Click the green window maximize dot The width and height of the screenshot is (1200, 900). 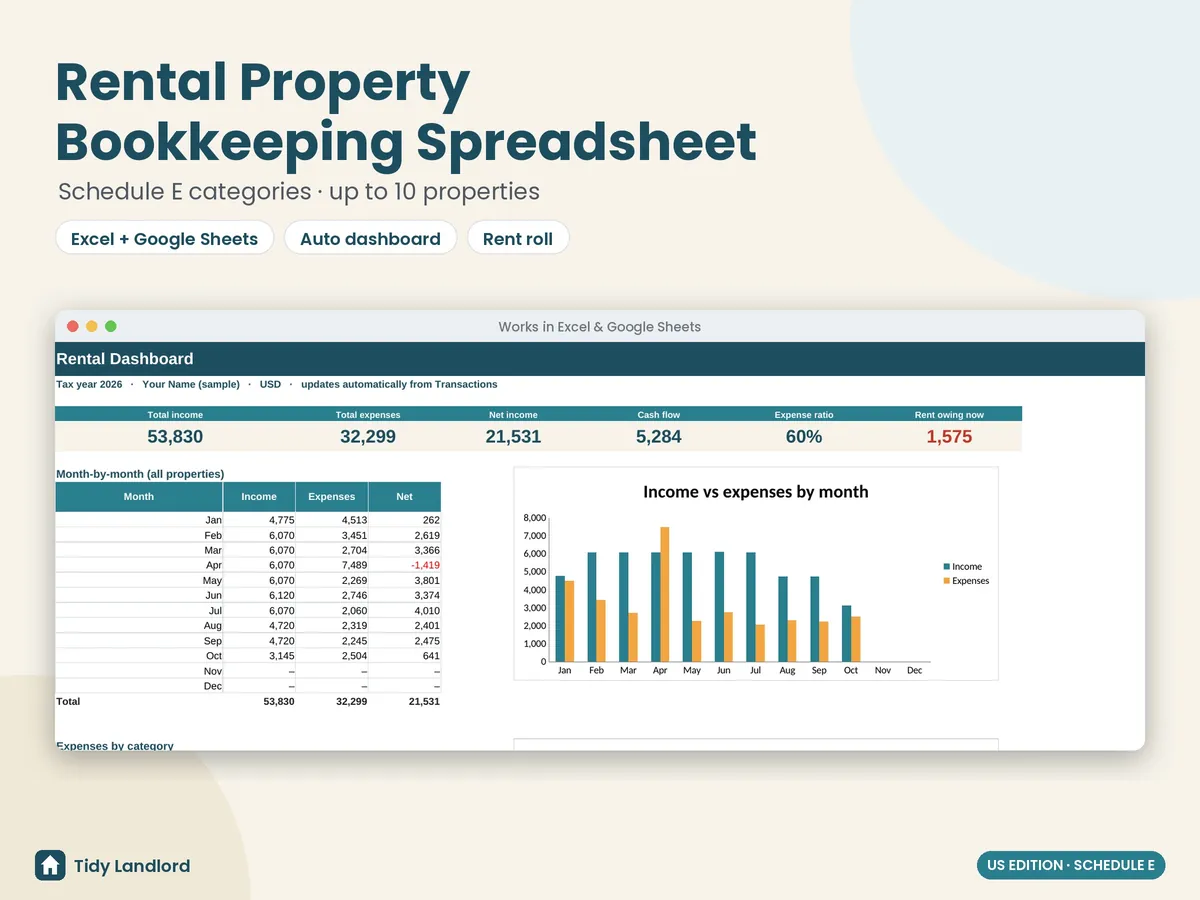tap(110, 326)
